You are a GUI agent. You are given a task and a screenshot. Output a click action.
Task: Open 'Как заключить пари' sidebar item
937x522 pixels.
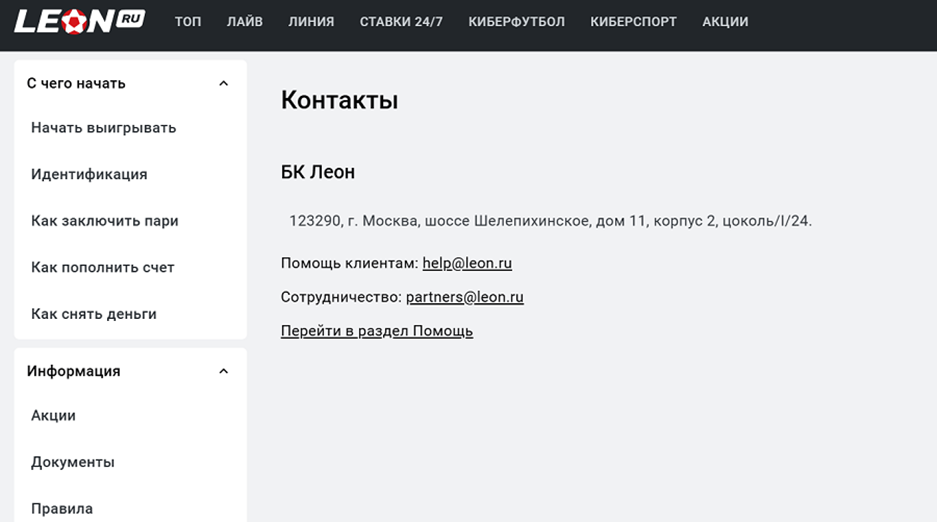pos(105,221)
